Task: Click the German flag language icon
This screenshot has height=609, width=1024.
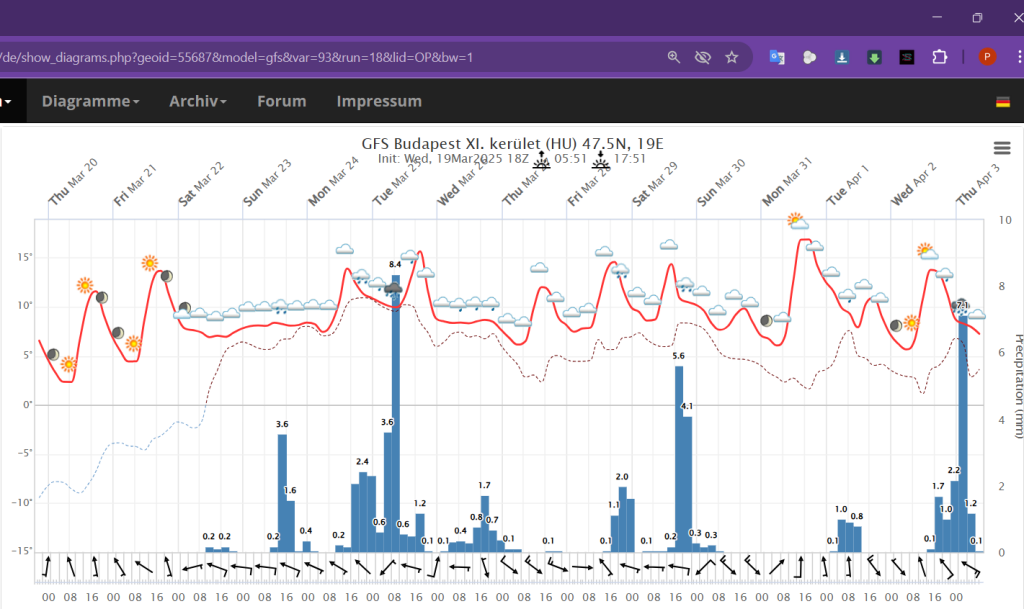Action: [1003, 102]
